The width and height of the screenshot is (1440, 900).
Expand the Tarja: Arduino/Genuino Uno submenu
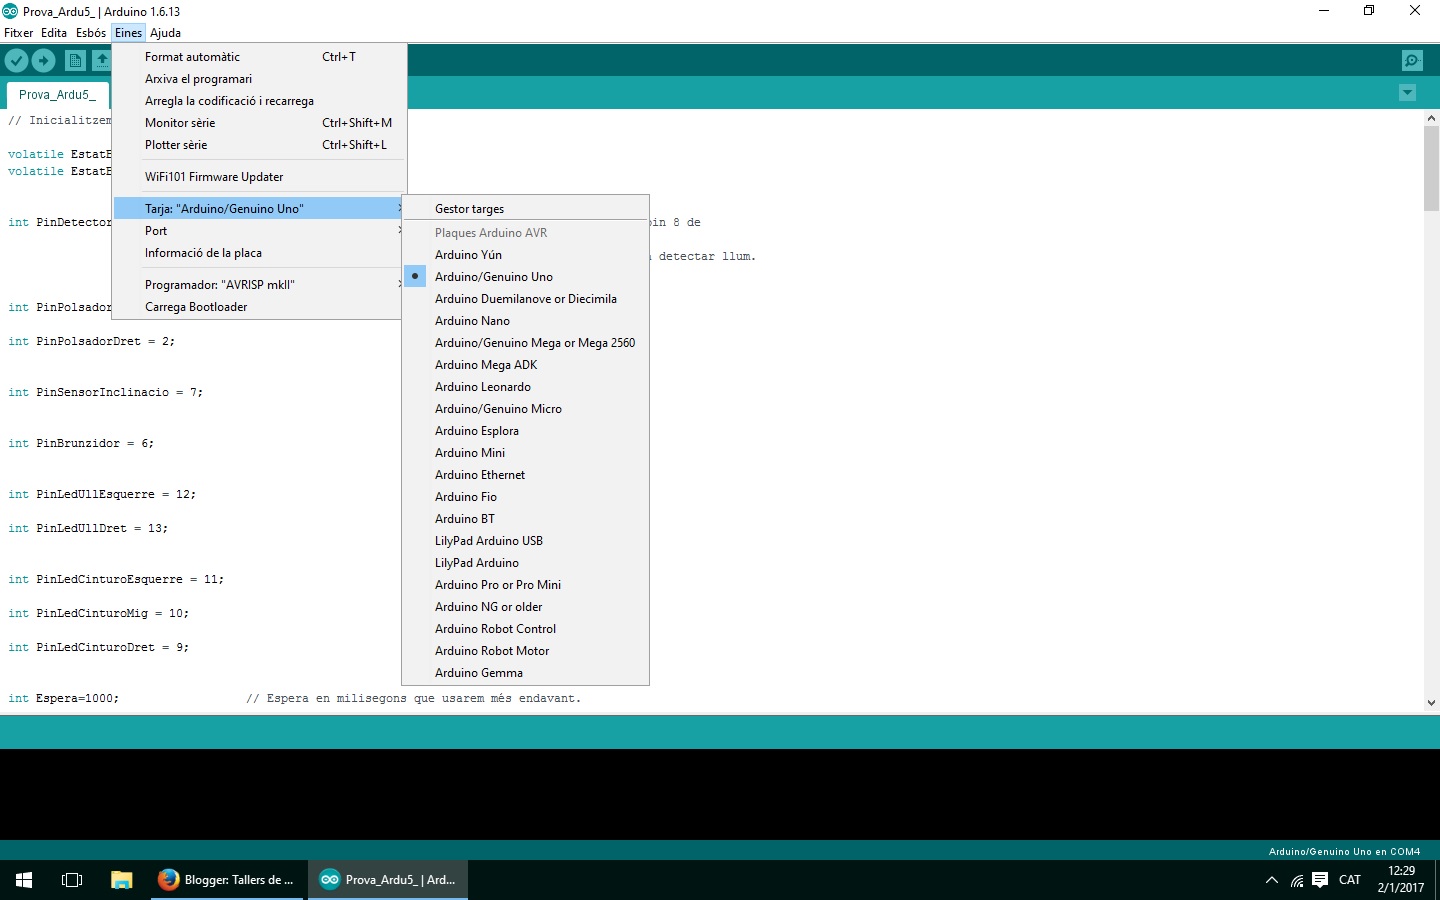point(259,209)
